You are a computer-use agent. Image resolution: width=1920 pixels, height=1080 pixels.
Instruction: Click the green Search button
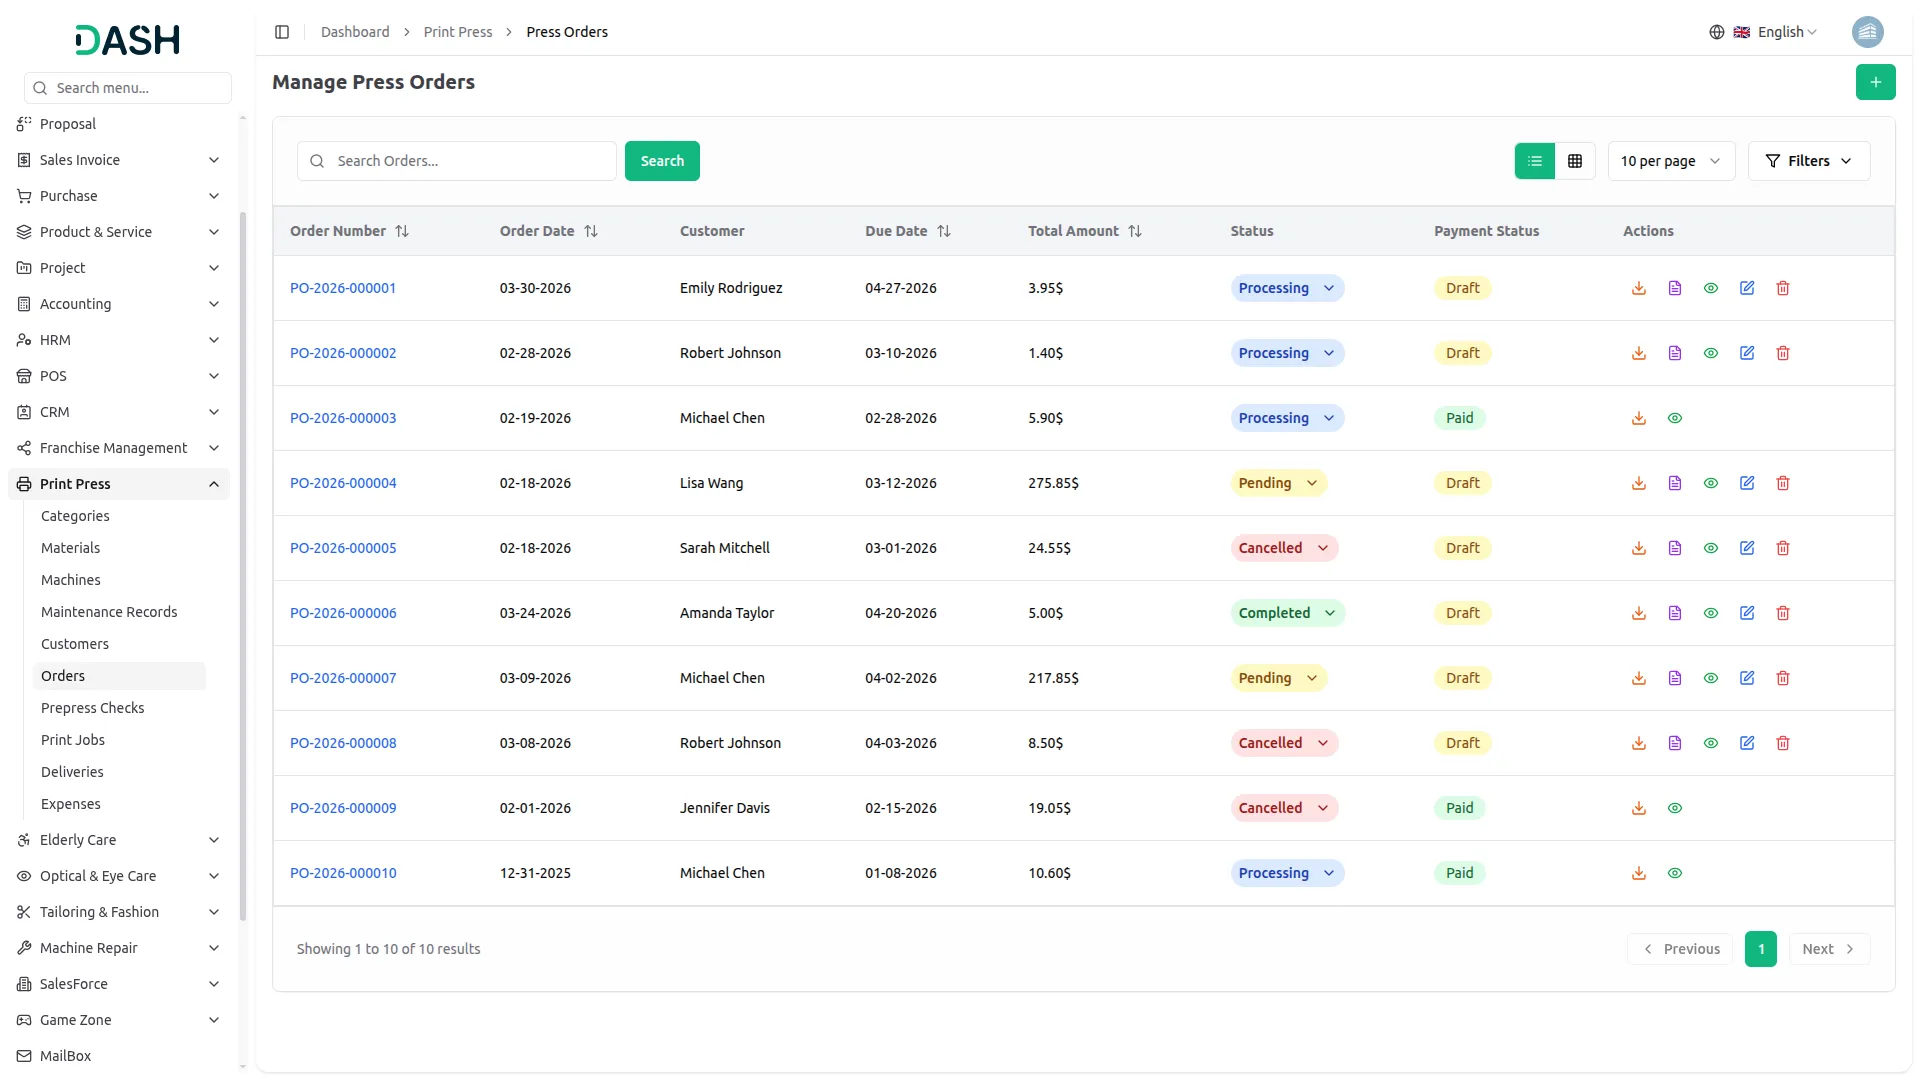click(x=661, y=161)
